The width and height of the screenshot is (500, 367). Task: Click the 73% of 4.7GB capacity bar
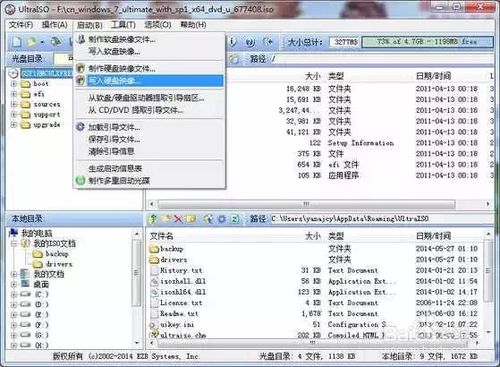pyautogui.click(x=427, y=42)
